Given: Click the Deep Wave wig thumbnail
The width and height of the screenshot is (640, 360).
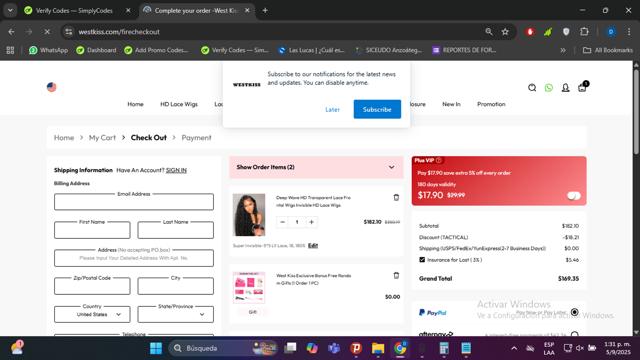Looking at the screenshot, I should (249, 215).
